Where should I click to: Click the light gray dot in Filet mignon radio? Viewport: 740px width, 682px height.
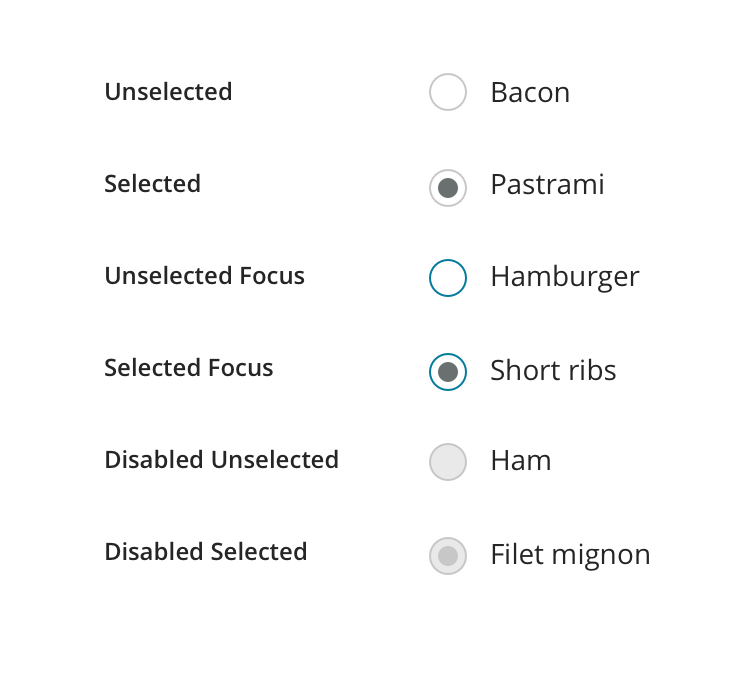[448, 555]
